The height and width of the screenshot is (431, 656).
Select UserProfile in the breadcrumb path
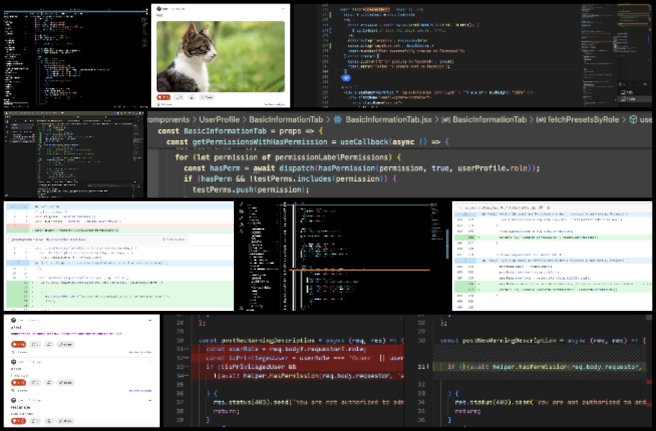tap(219, 120)
